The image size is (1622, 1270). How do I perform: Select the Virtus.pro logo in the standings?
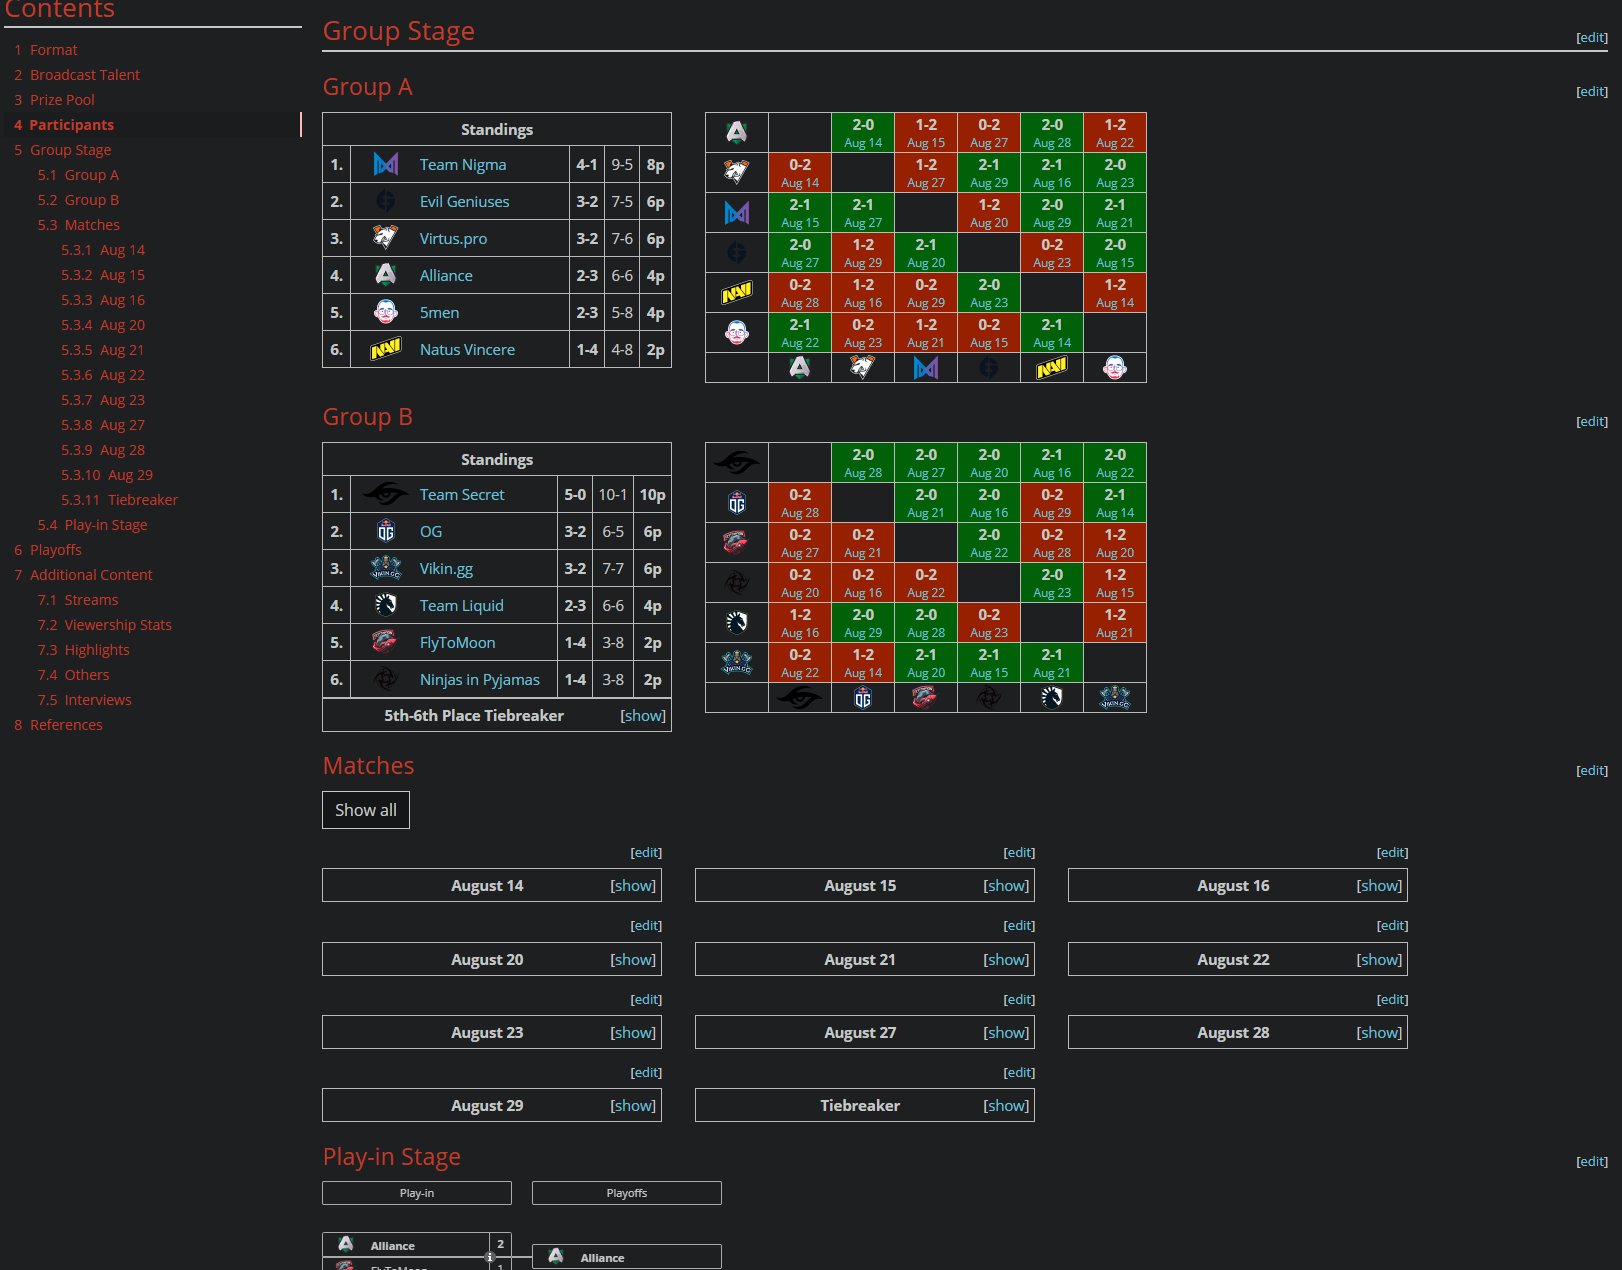385,238
